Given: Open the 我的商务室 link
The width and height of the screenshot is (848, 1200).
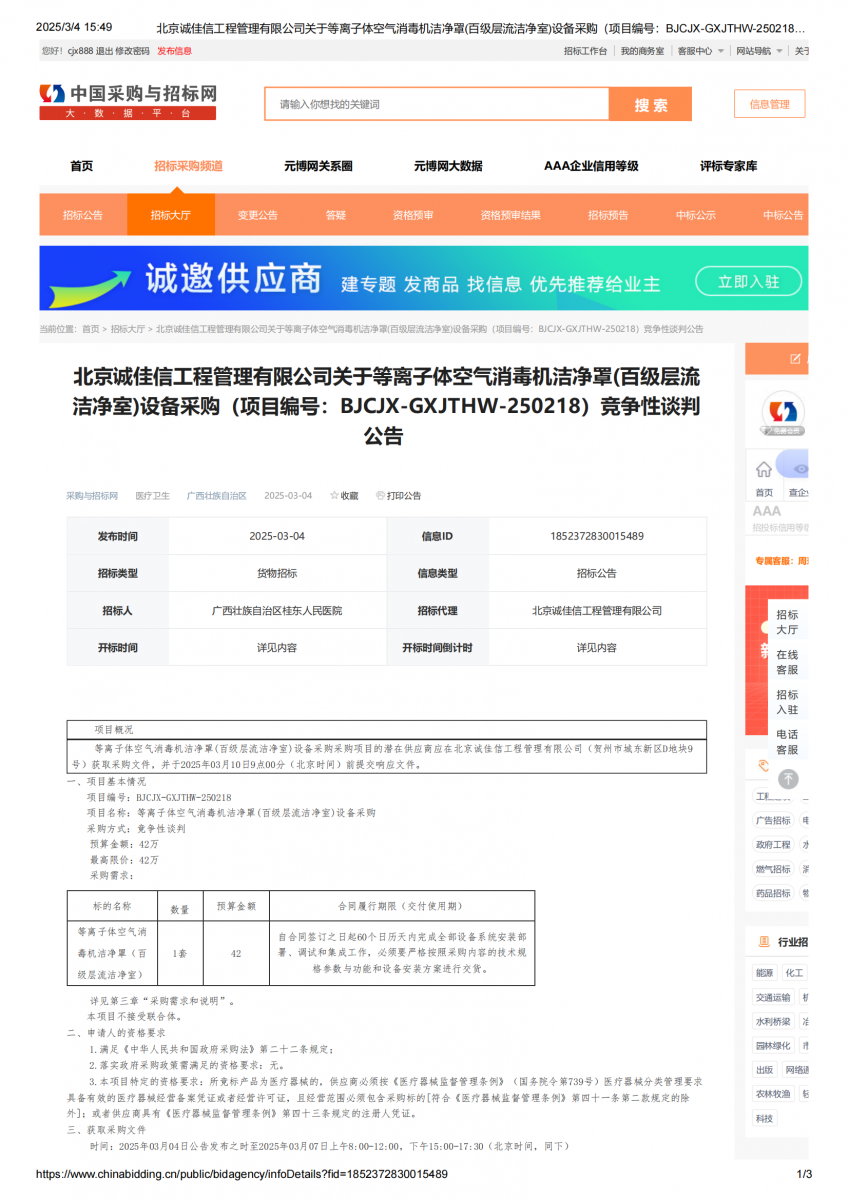Looking at the screenshot, I should 642,51.
